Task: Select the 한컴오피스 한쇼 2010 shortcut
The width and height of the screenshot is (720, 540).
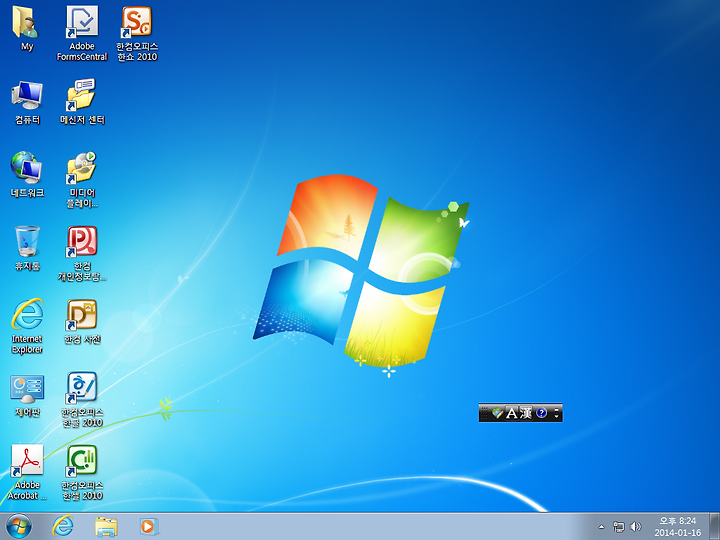Action: click(x=137, y=33)
